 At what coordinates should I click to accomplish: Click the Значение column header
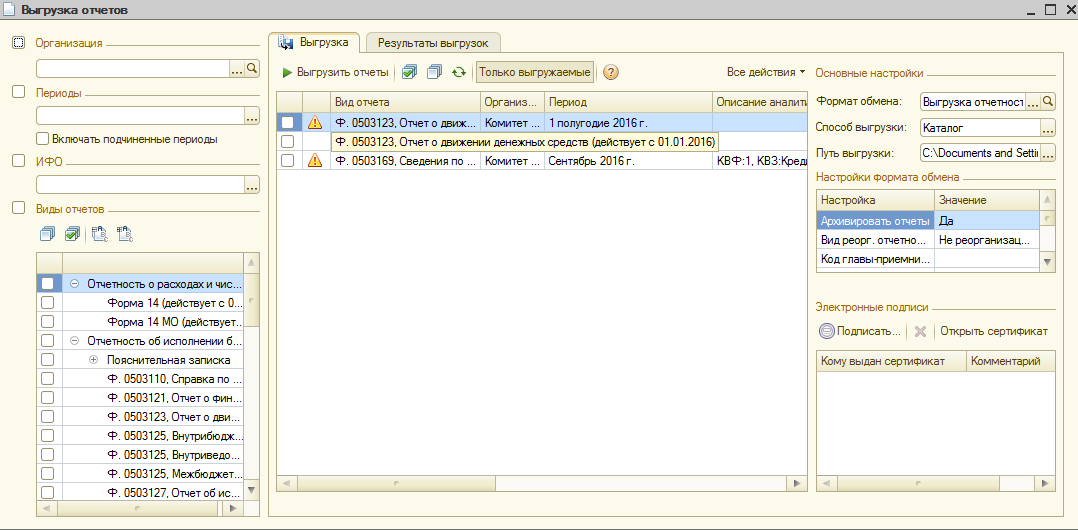coord(987,200)
